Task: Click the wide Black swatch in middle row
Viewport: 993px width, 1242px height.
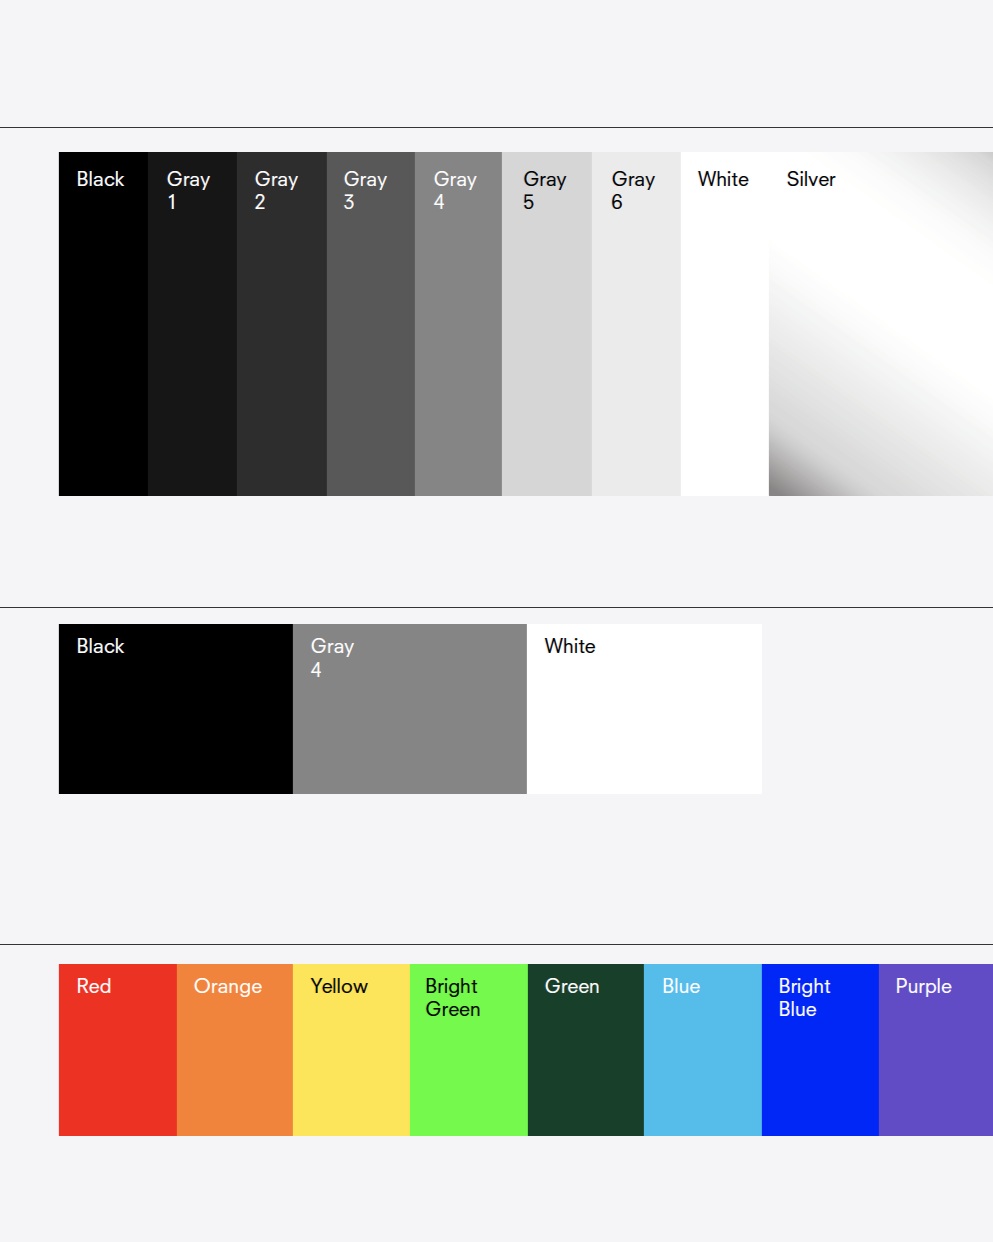Action: (176, 709)
